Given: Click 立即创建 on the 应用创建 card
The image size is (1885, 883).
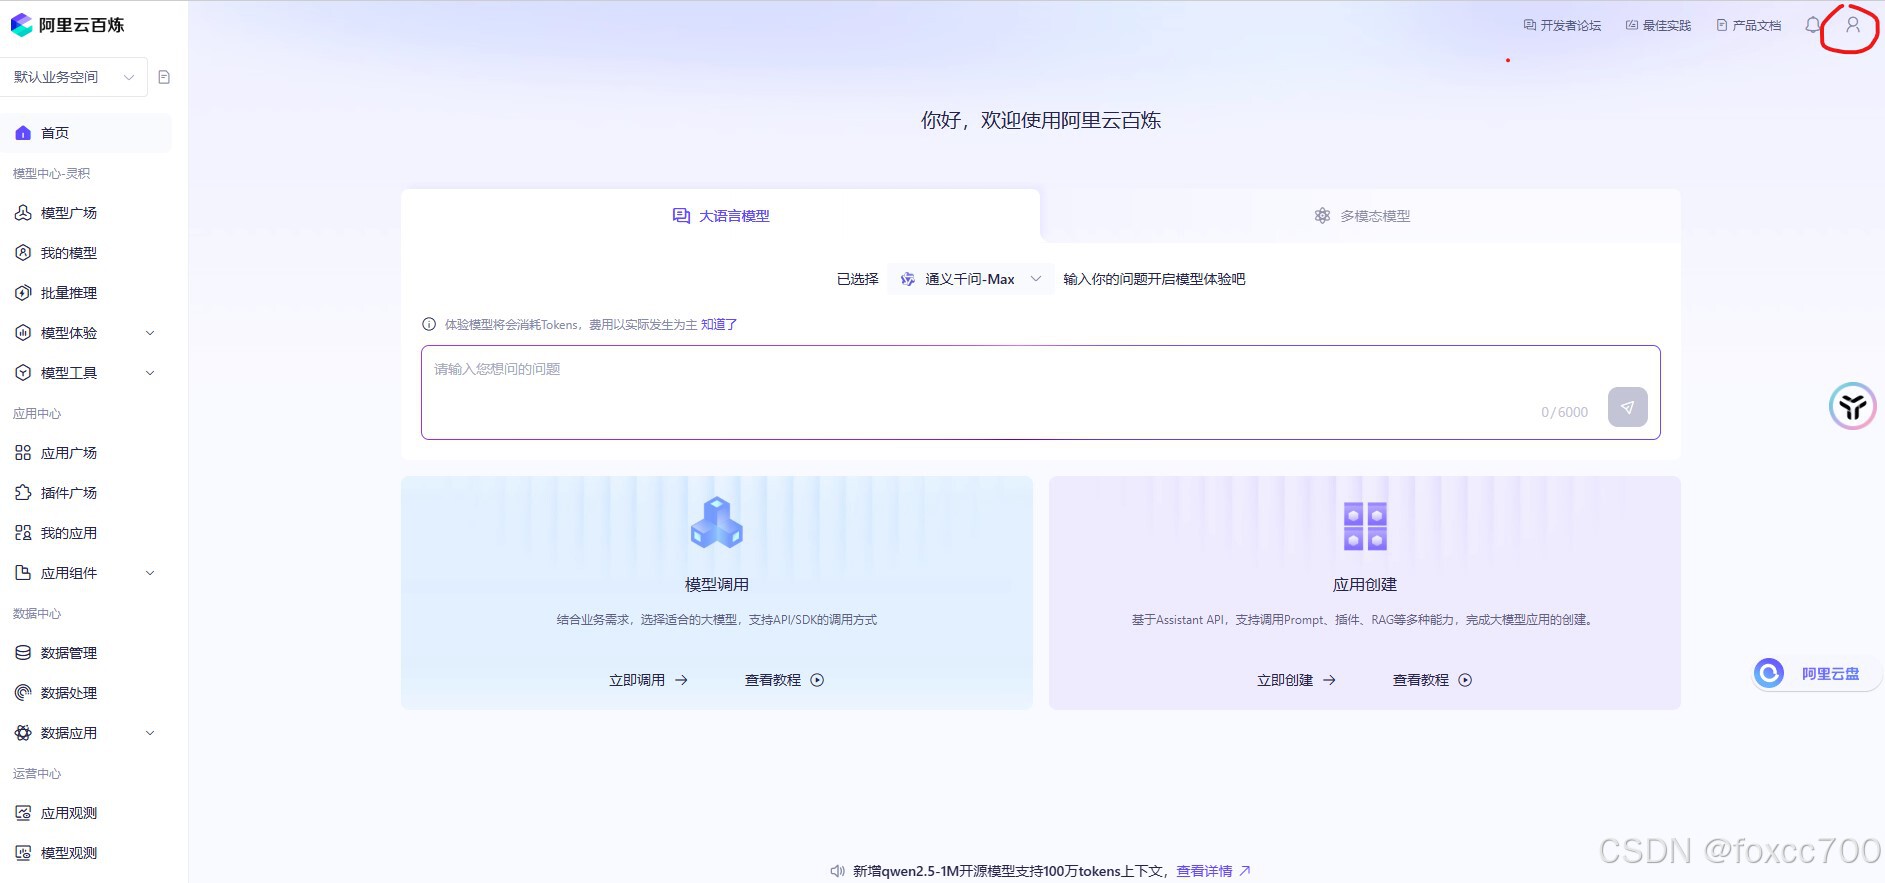Looking at the screenshot, I should (1296, 680).
